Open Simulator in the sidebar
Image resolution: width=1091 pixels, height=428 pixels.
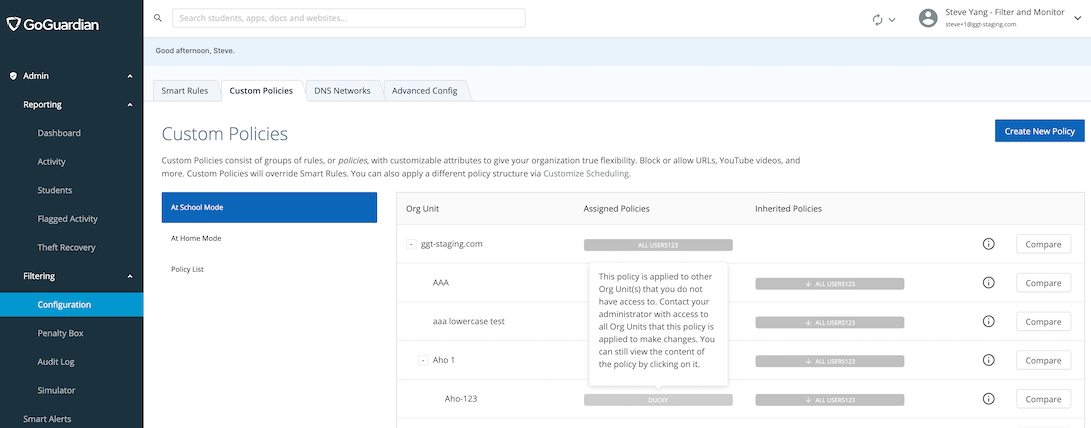coord(56,390)
